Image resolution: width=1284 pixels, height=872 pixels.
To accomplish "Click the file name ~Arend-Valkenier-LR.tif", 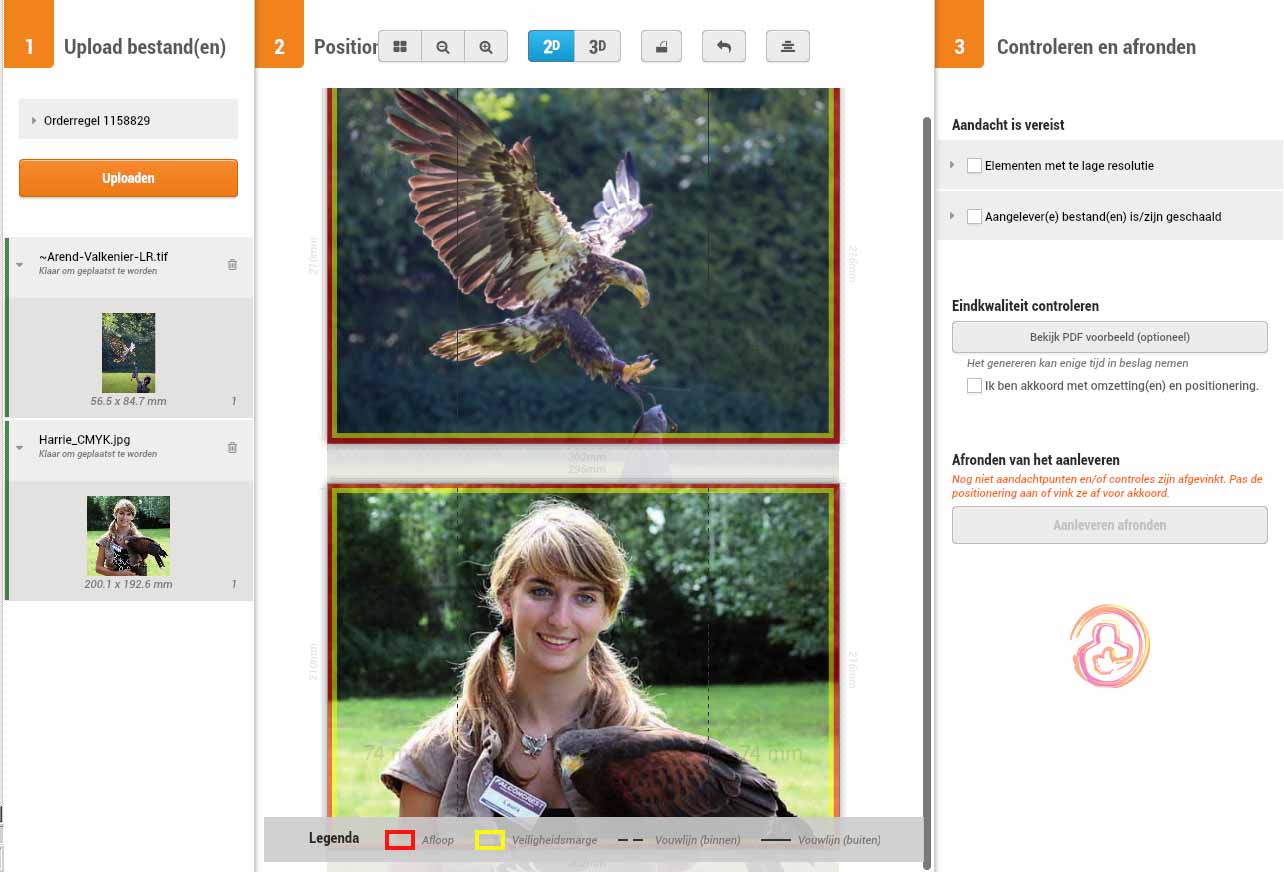I will [103, 257].
